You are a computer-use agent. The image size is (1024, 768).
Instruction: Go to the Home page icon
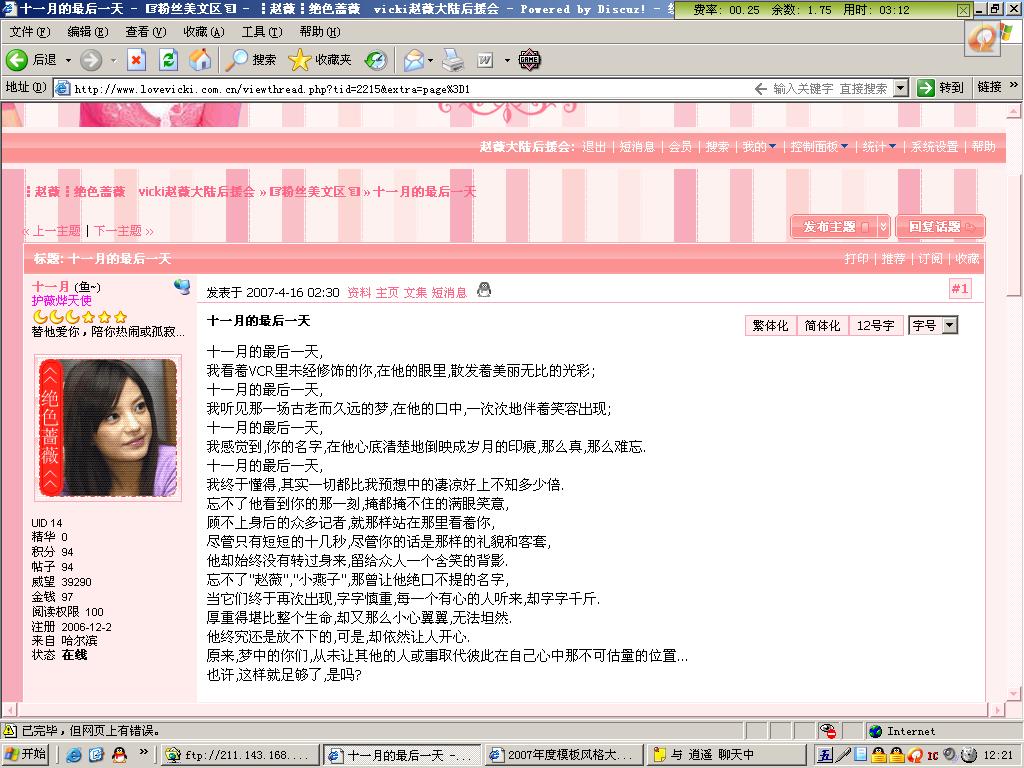click(200, 60)
